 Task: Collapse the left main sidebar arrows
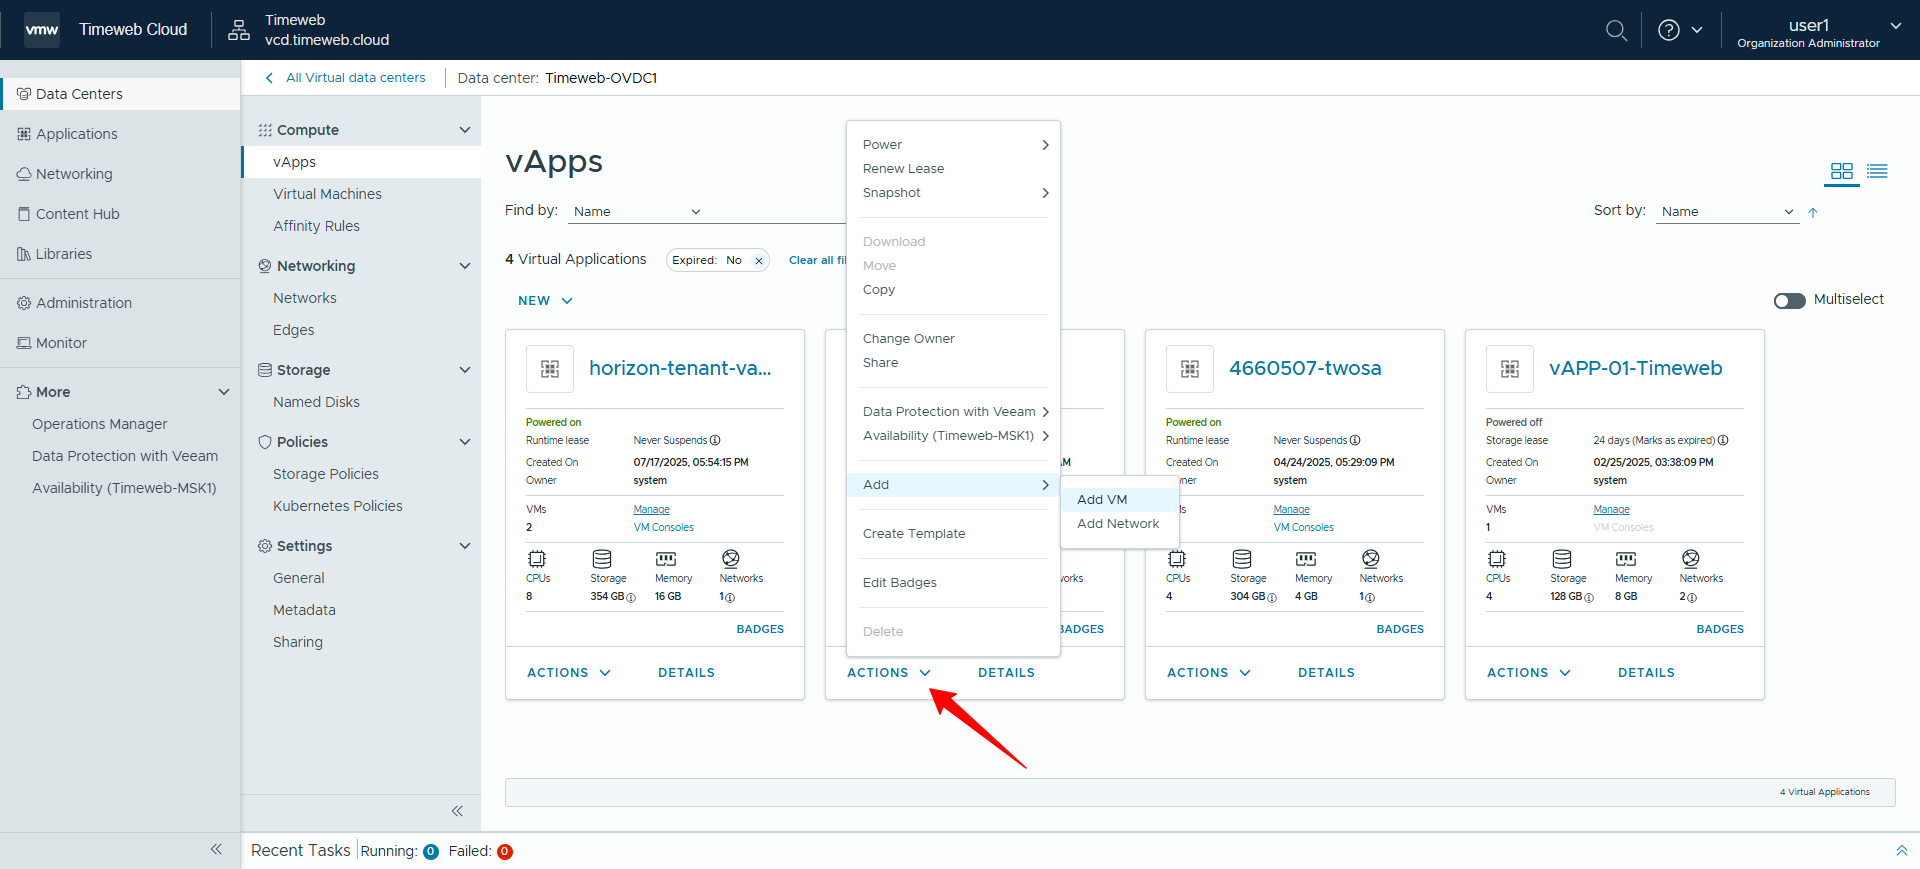[x=216, y=849]
